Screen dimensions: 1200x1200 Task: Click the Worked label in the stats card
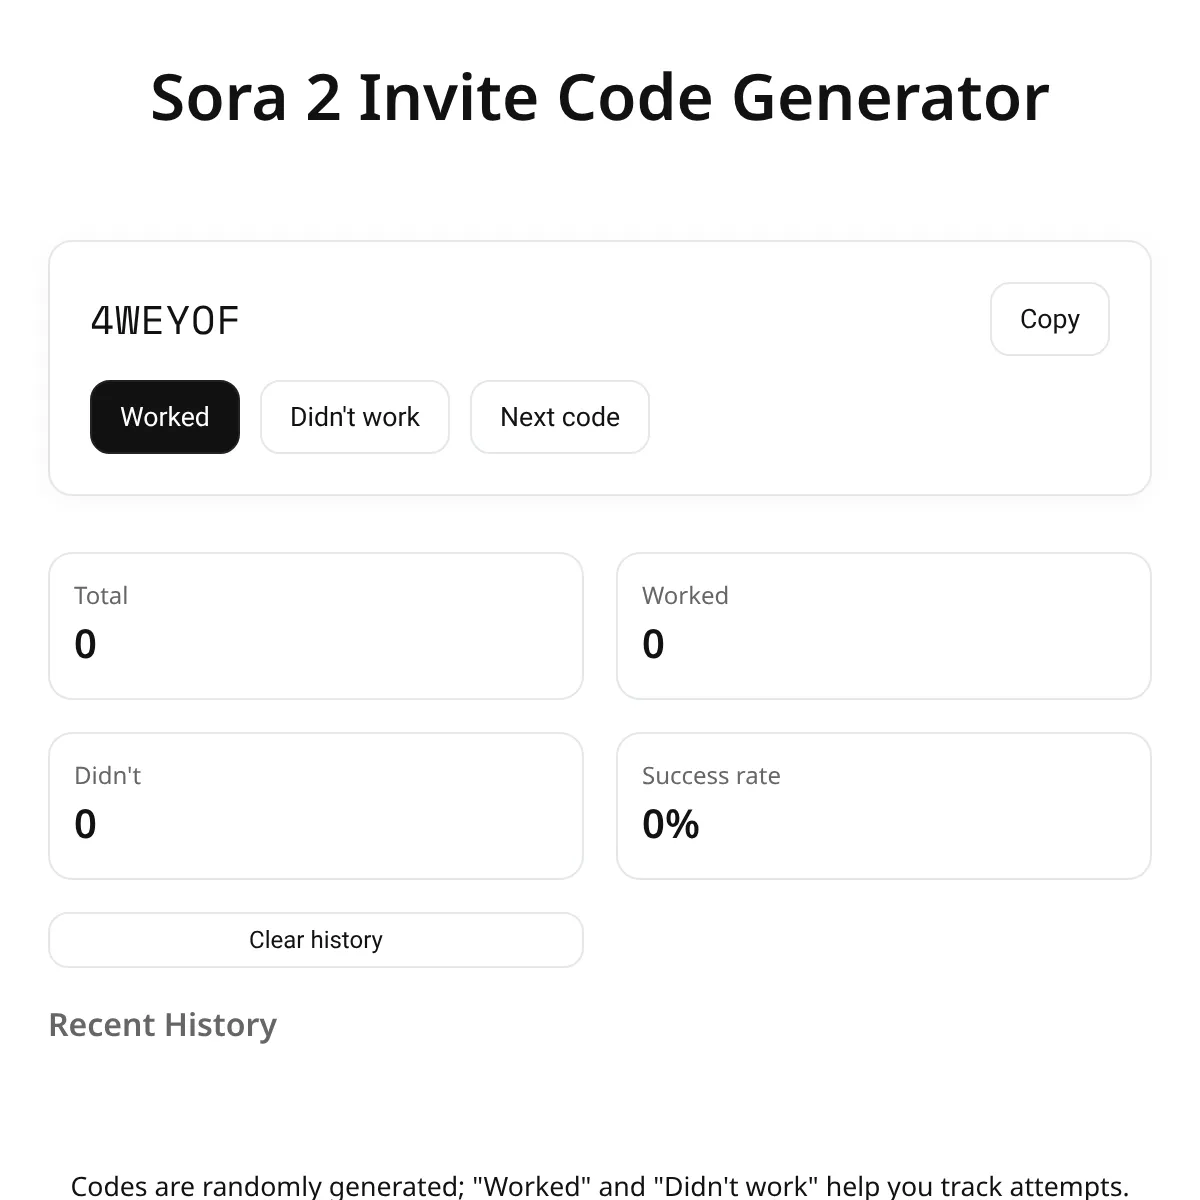click(685, 595)
